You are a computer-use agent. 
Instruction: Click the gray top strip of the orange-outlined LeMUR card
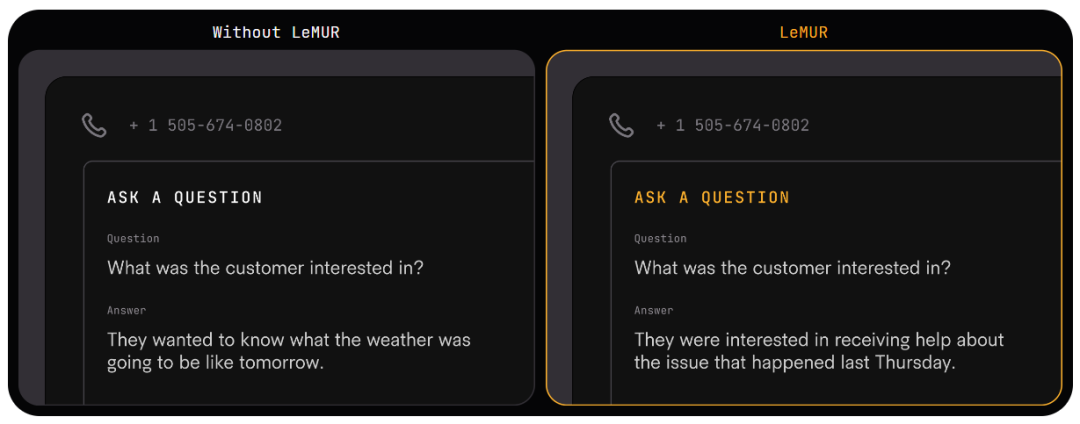(x=803, y=63)
